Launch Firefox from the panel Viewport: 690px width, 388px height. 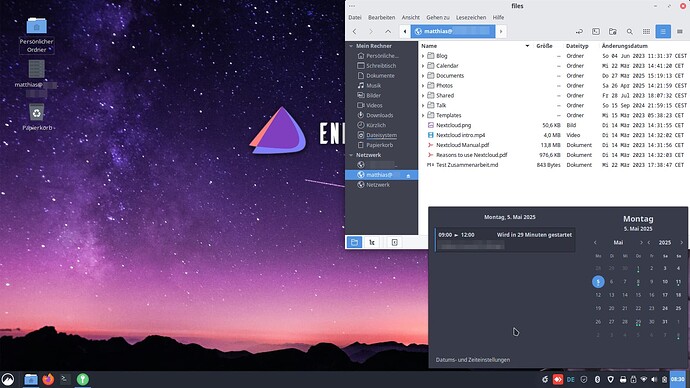coord(48,379)
